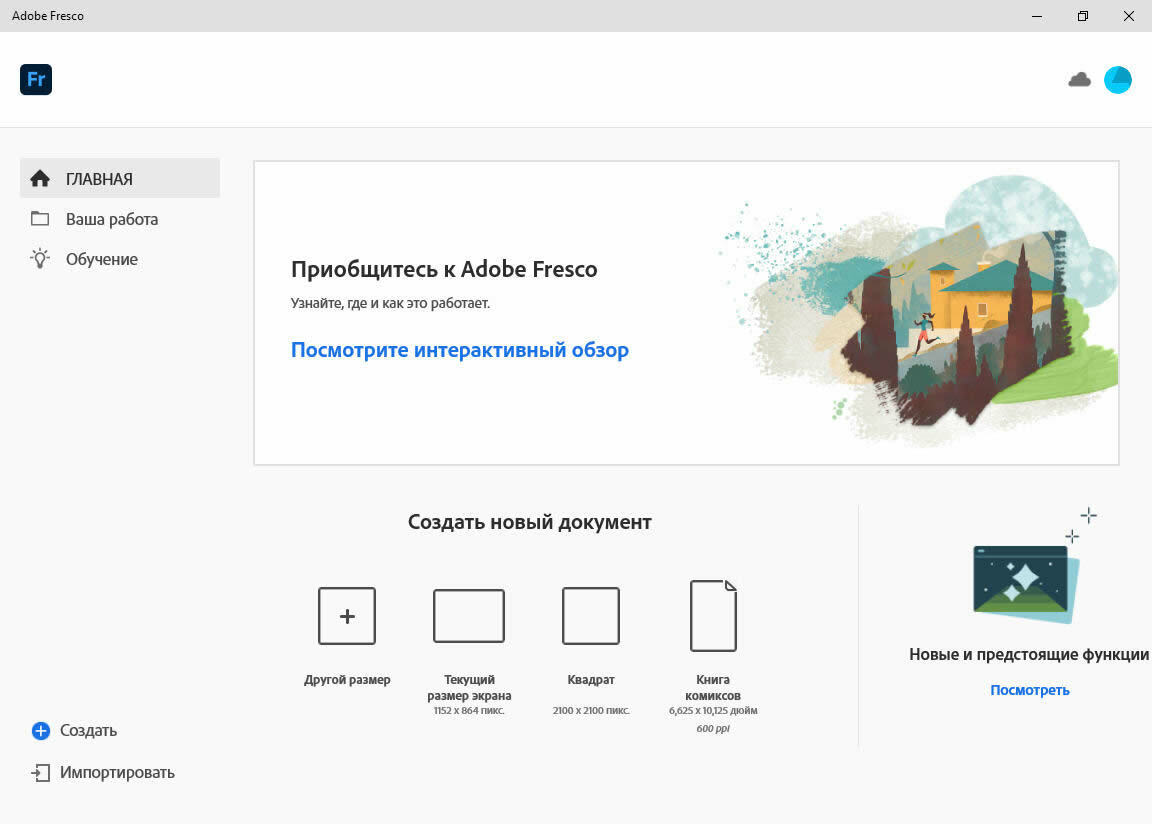Click the Посмотреть link under new features
The height and width of the screenshot is (824, 1152).
point(1029,690)
